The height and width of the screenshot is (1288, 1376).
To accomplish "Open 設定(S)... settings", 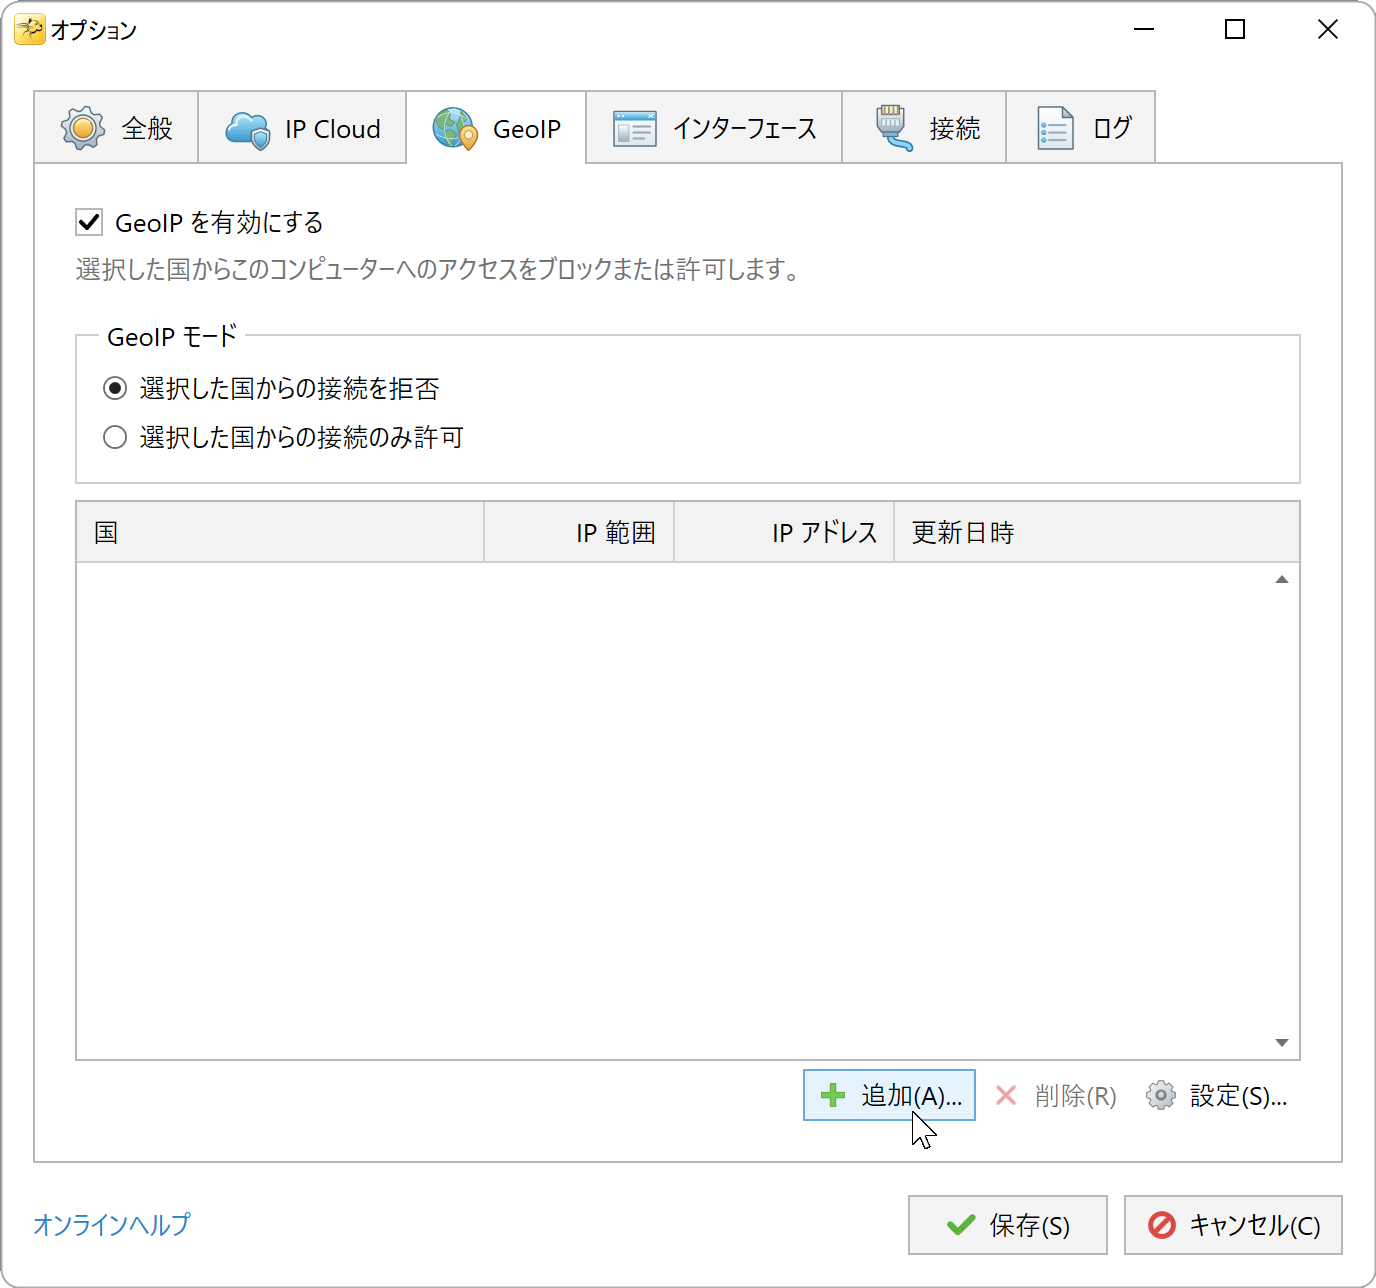I will 1217,1096.
